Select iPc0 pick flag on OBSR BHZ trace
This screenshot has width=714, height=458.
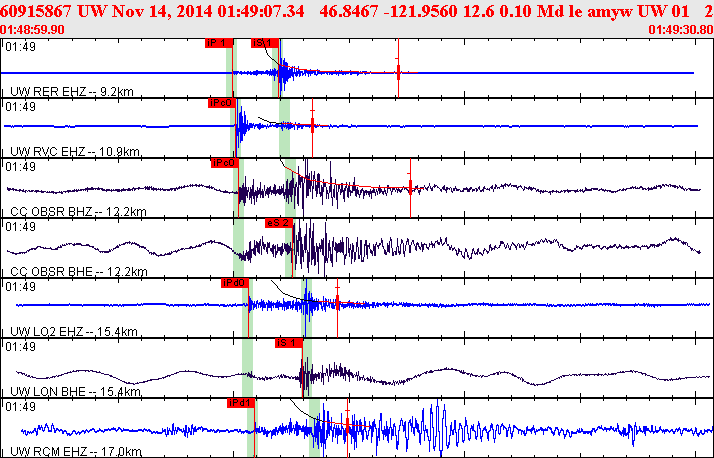[x=224, y=163]
